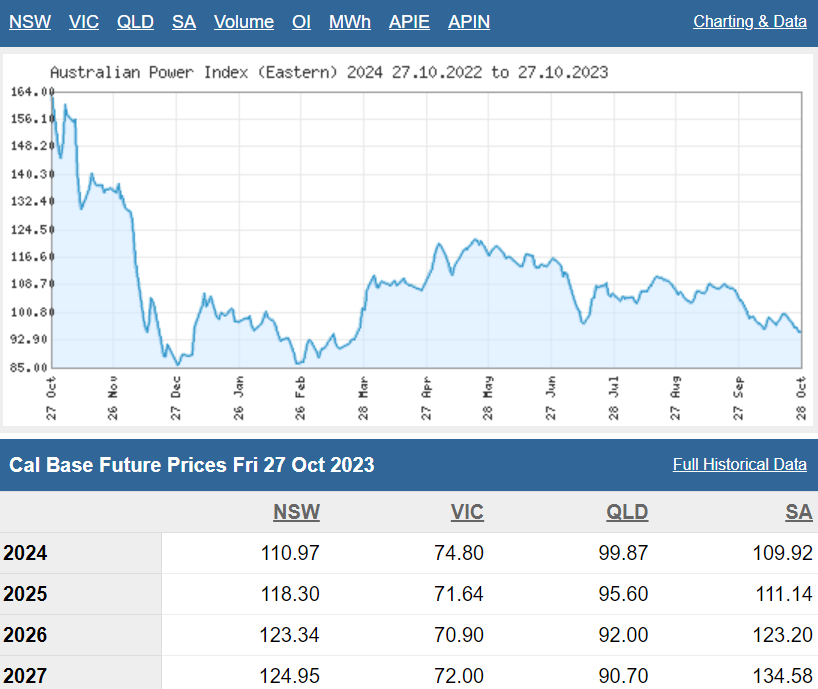
Task: Select the APIN index tab
Action: click(469, 21)
